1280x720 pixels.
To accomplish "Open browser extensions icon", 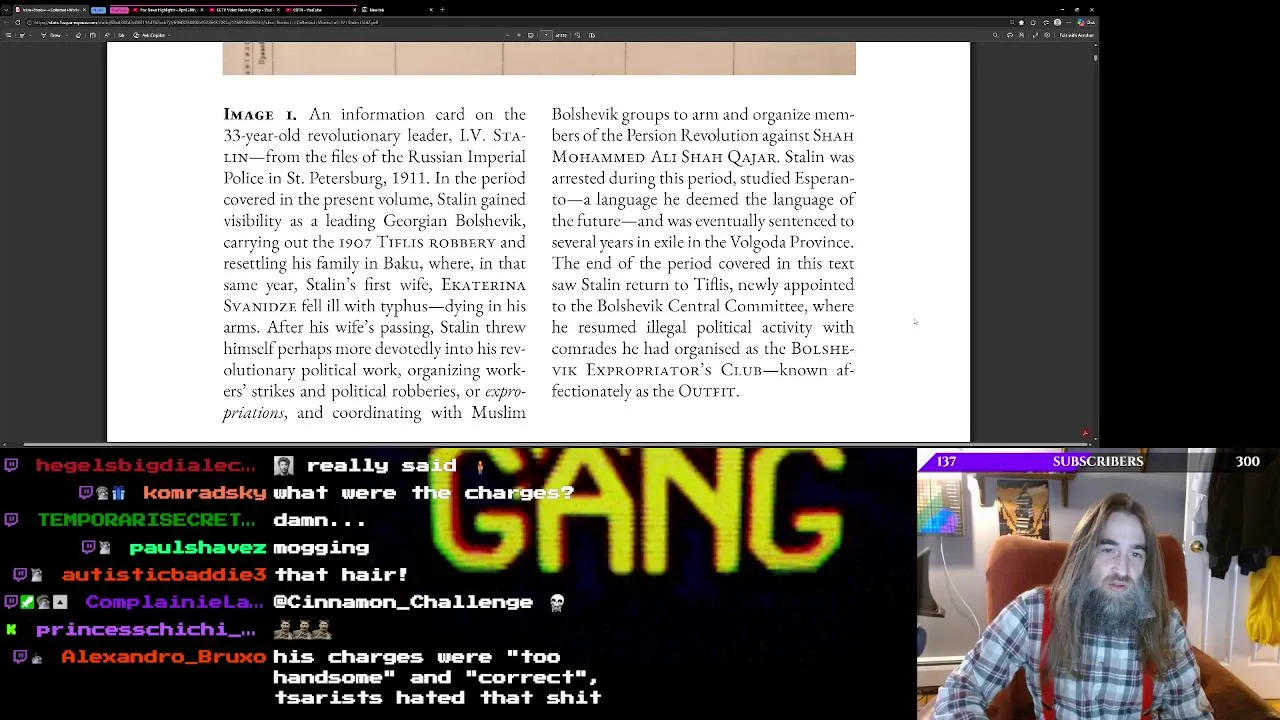I will 1033,22.
